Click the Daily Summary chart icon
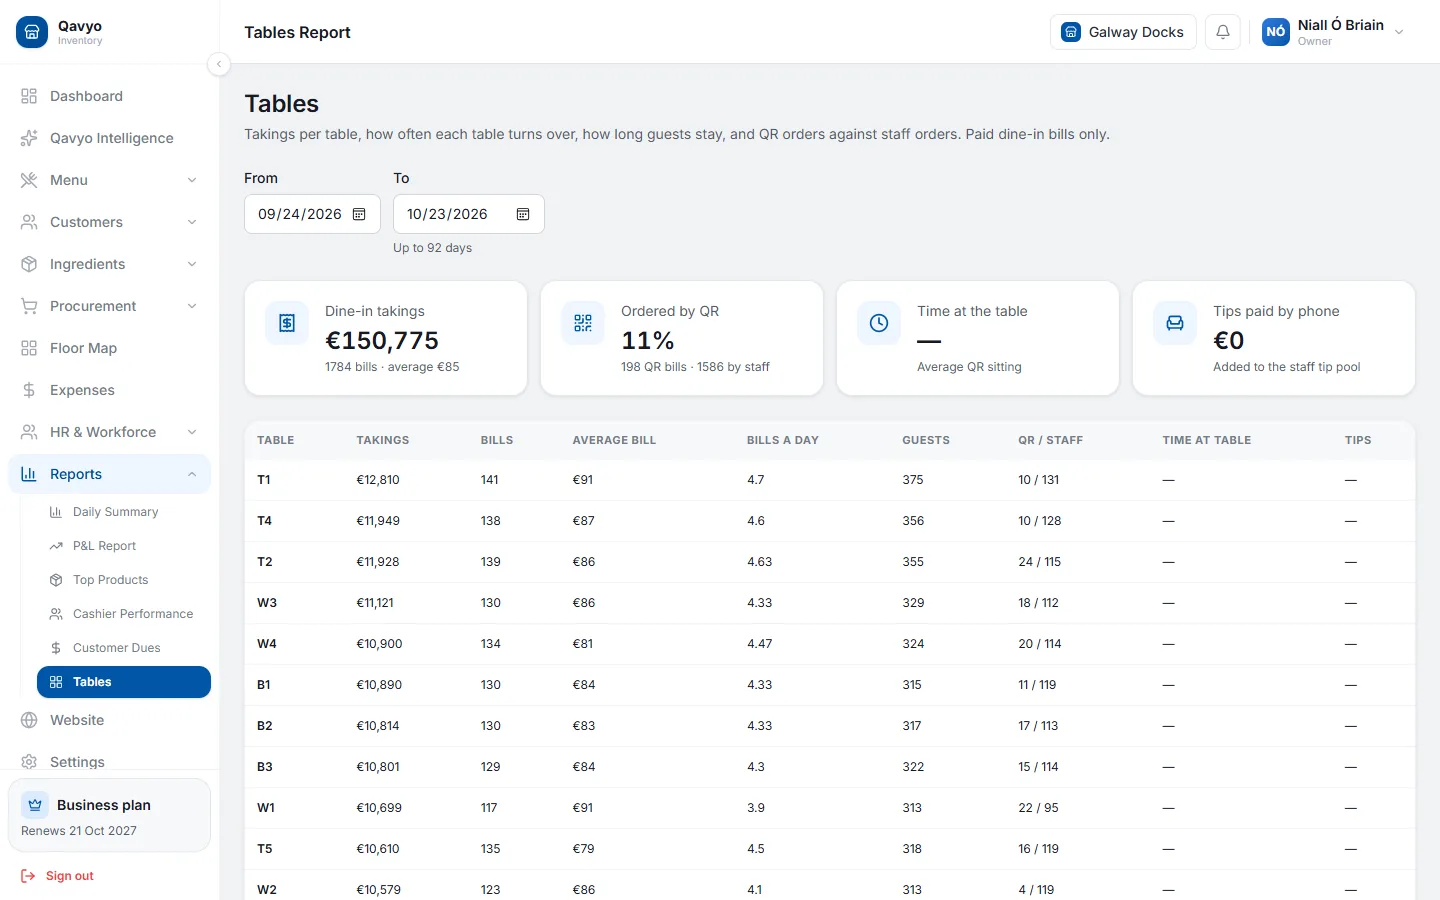The width and height of the screenshot is (1440, 900). click(x=56, y=512)
